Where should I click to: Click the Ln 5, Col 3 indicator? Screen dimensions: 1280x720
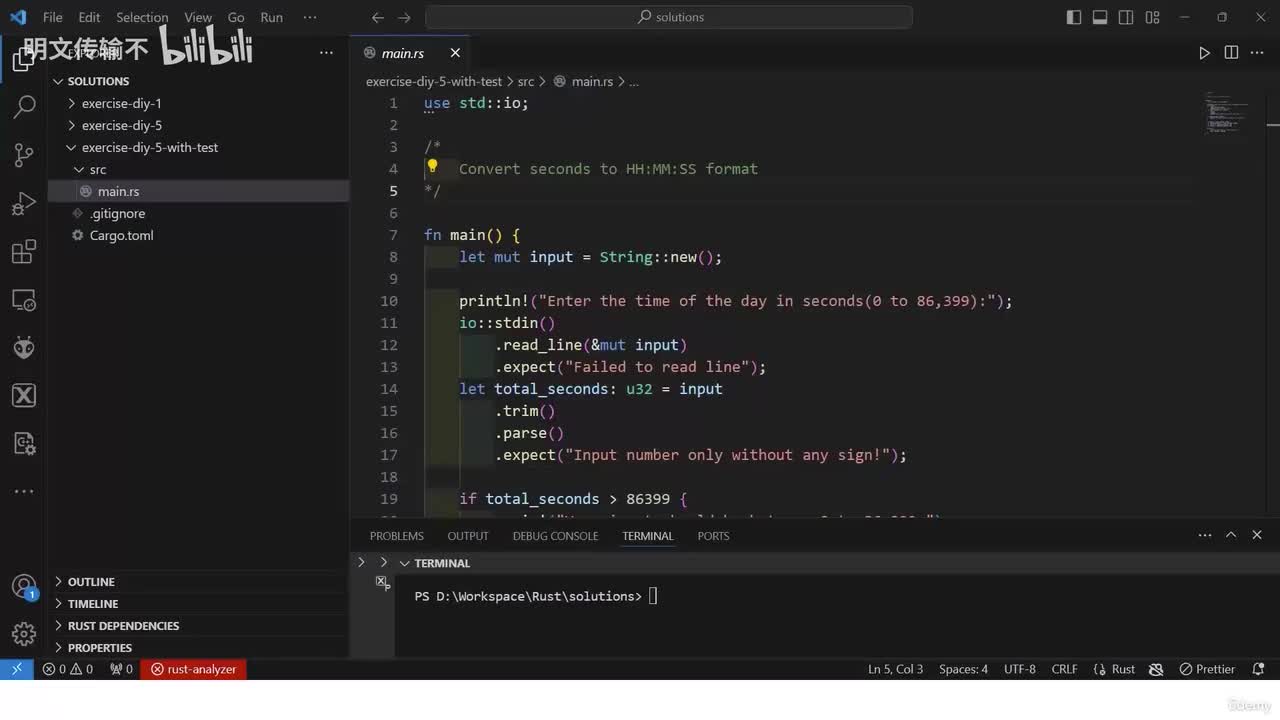click(895, 669)
